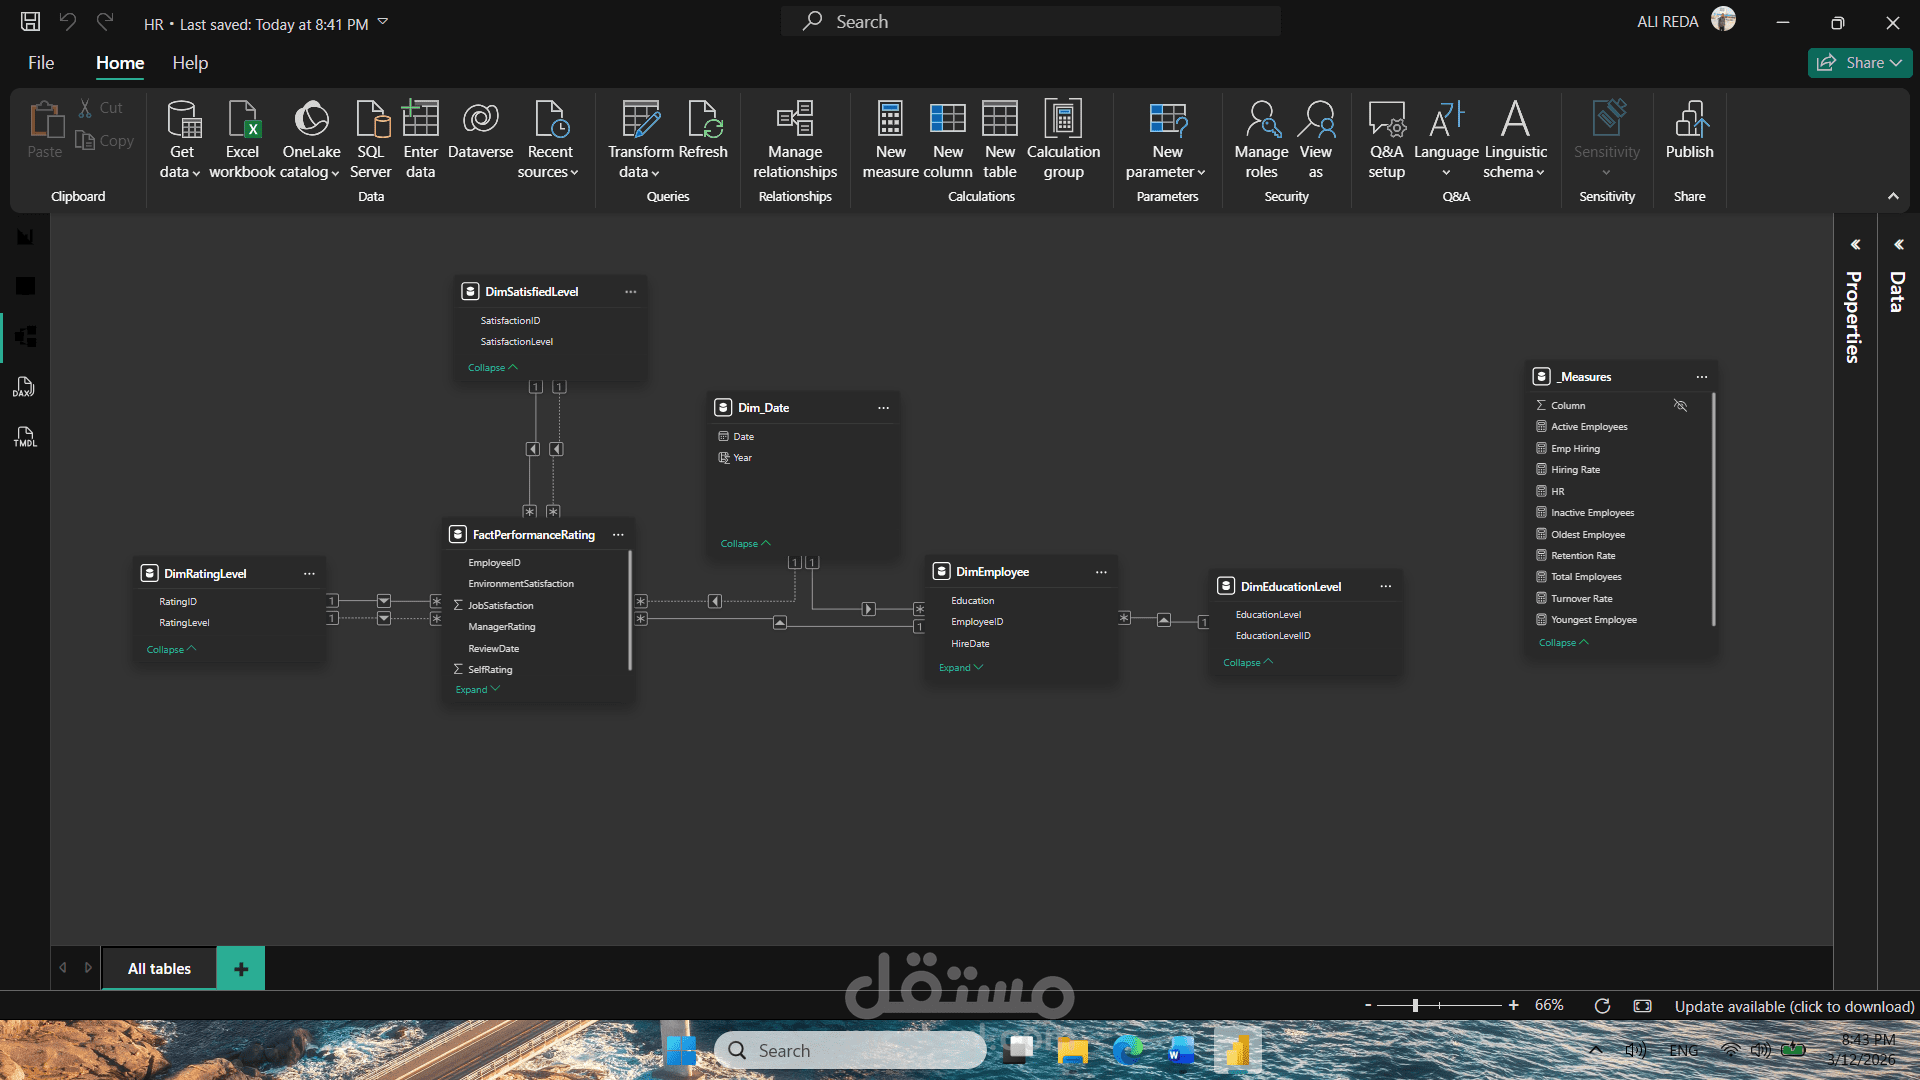
Task: Toggle hidden eye icon on Column field
Action: point(1680,405)
